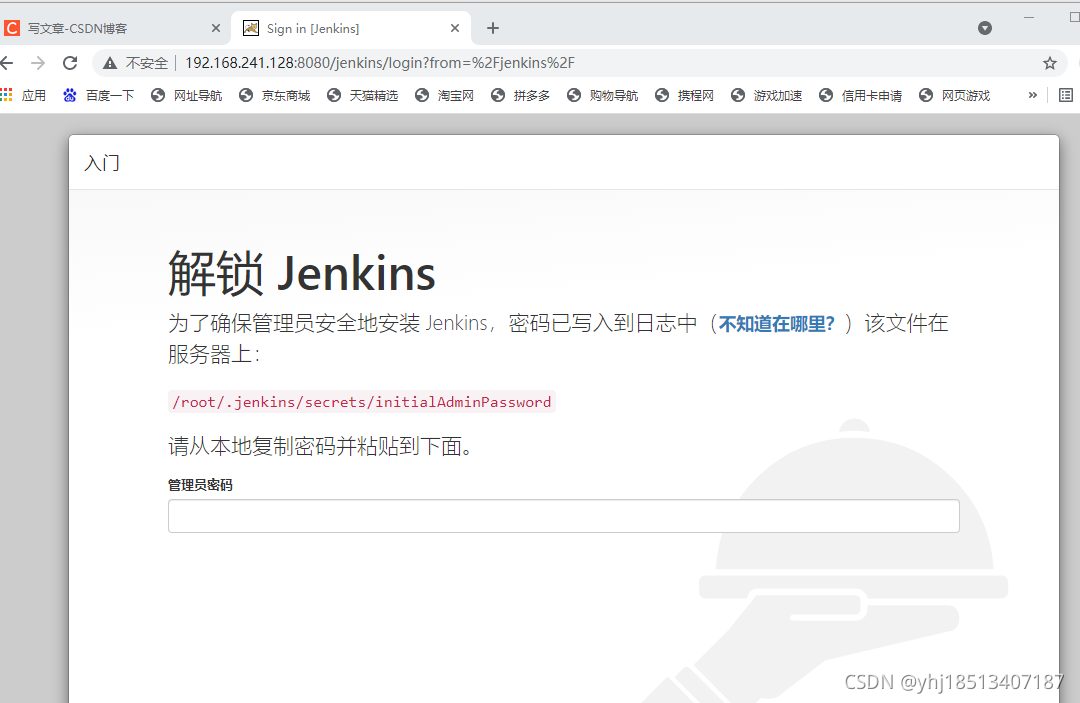Open the 淘宝网 bookmark
The image size is (1080, 703).
(445, 96)
